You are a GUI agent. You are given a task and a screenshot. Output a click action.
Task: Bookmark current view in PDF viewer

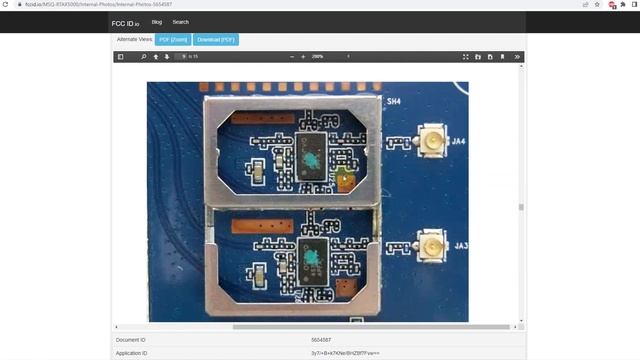click(502, 57)
